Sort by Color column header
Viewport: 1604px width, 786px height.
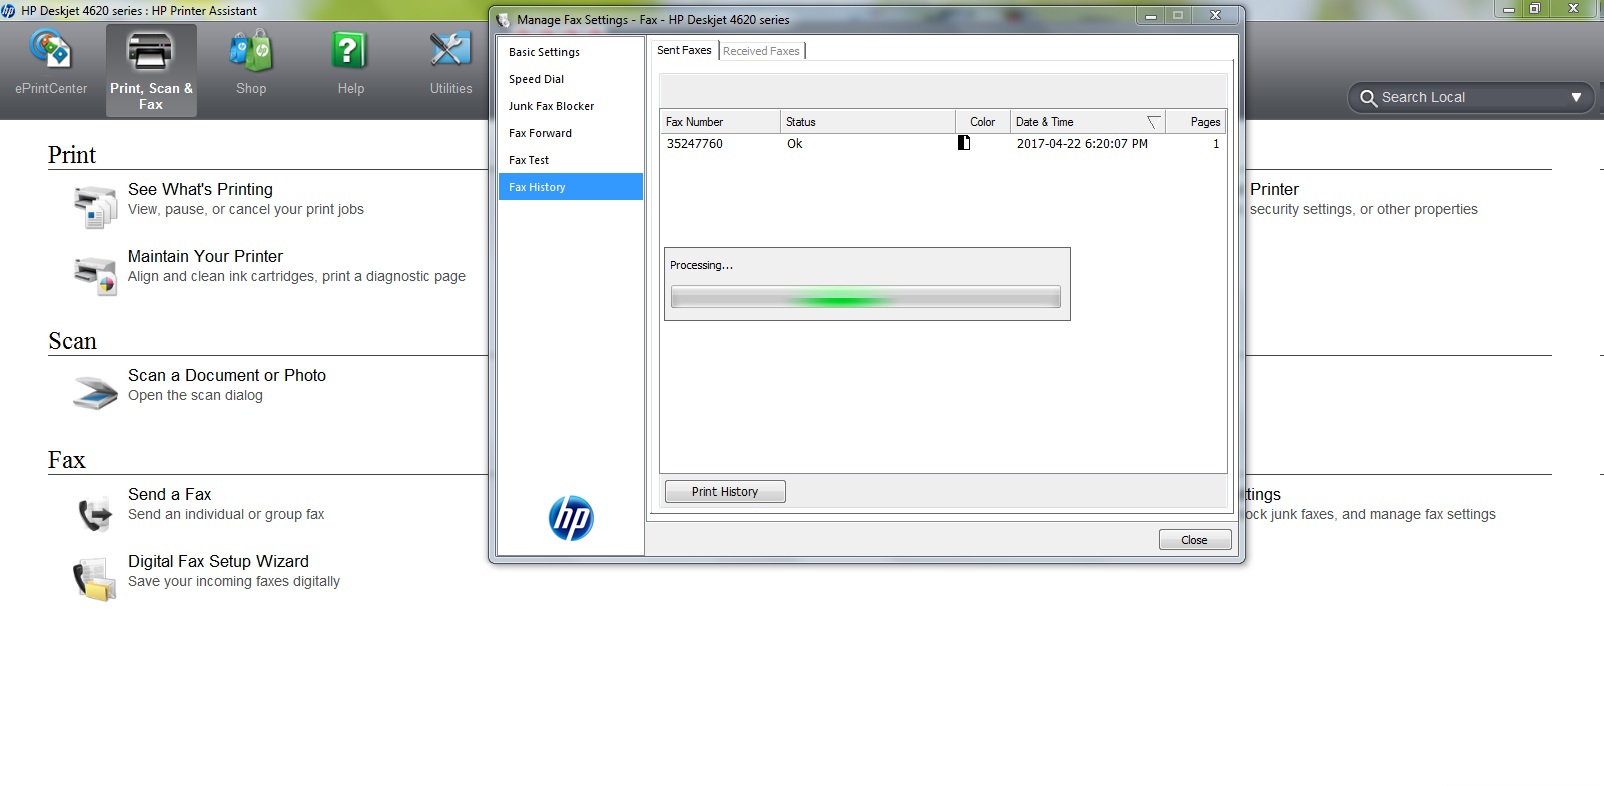point(983,122)
